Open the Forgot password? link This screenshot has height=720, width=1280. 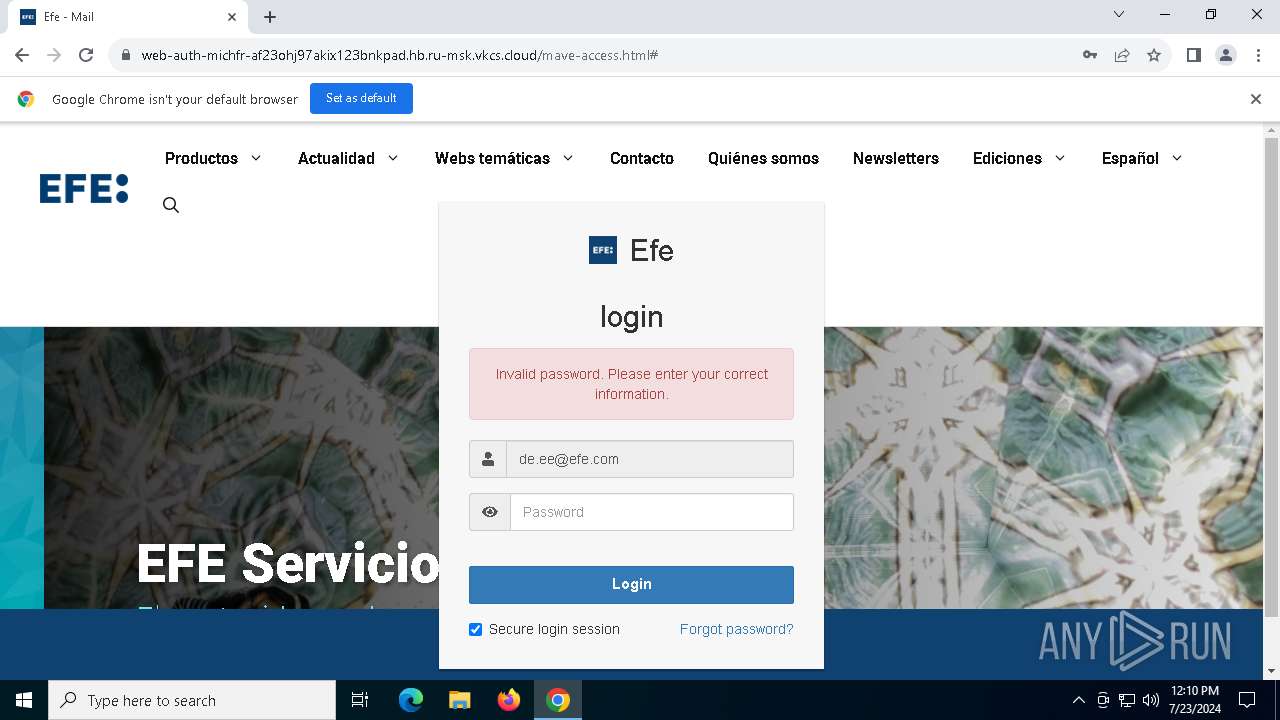pos(736,629)
